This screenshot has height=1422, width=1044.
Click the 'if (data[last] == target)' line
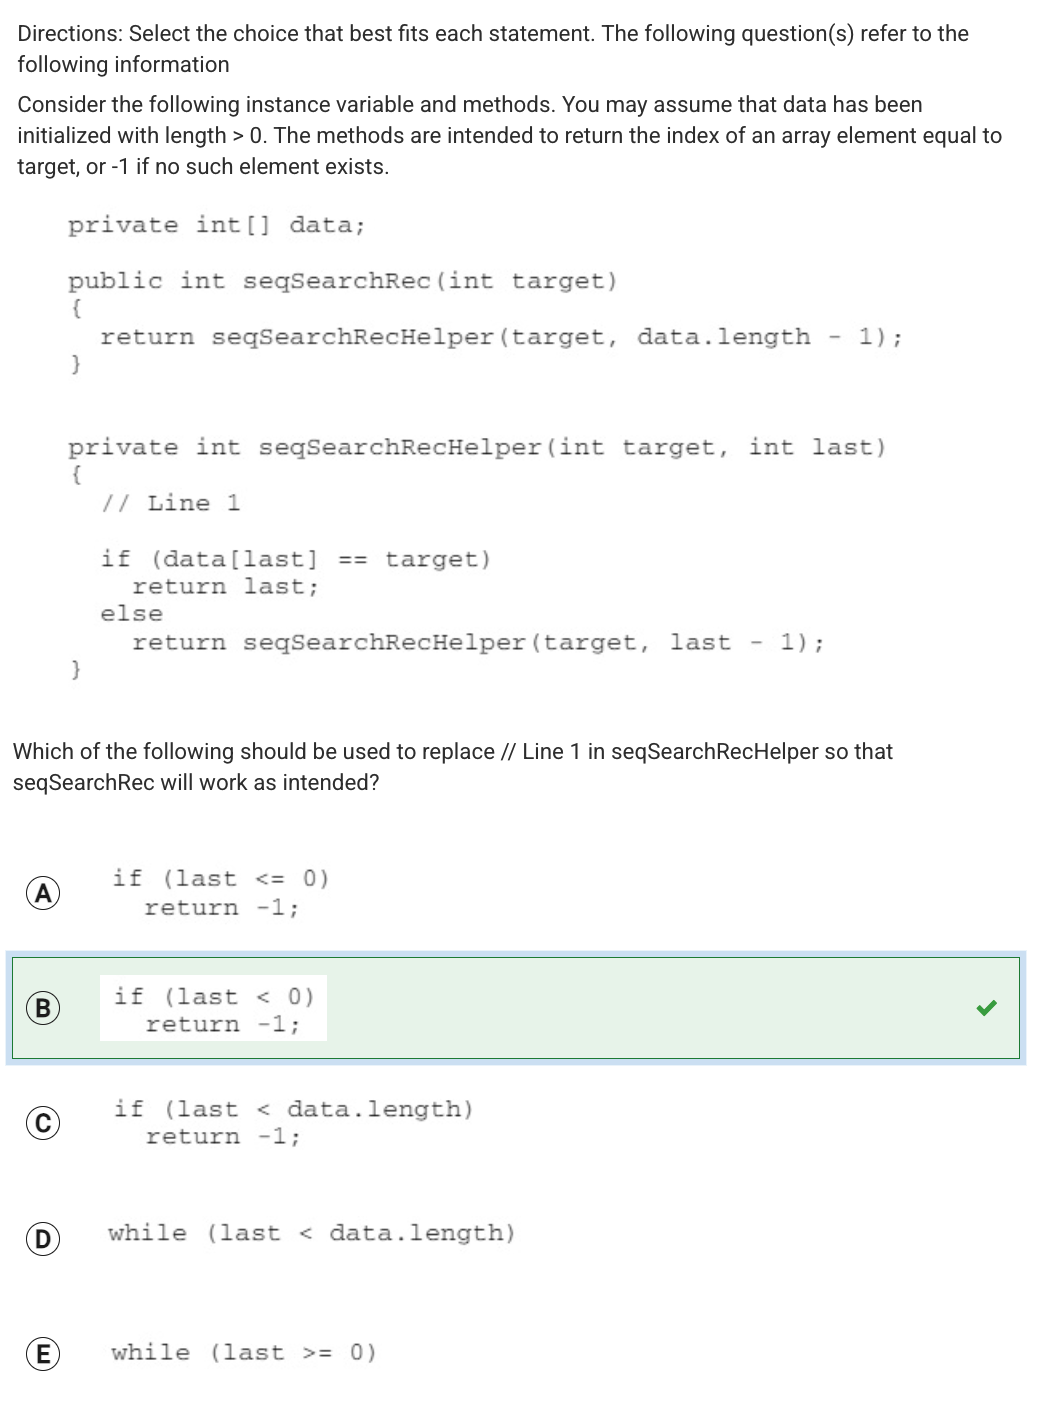[x=296, y=559]
